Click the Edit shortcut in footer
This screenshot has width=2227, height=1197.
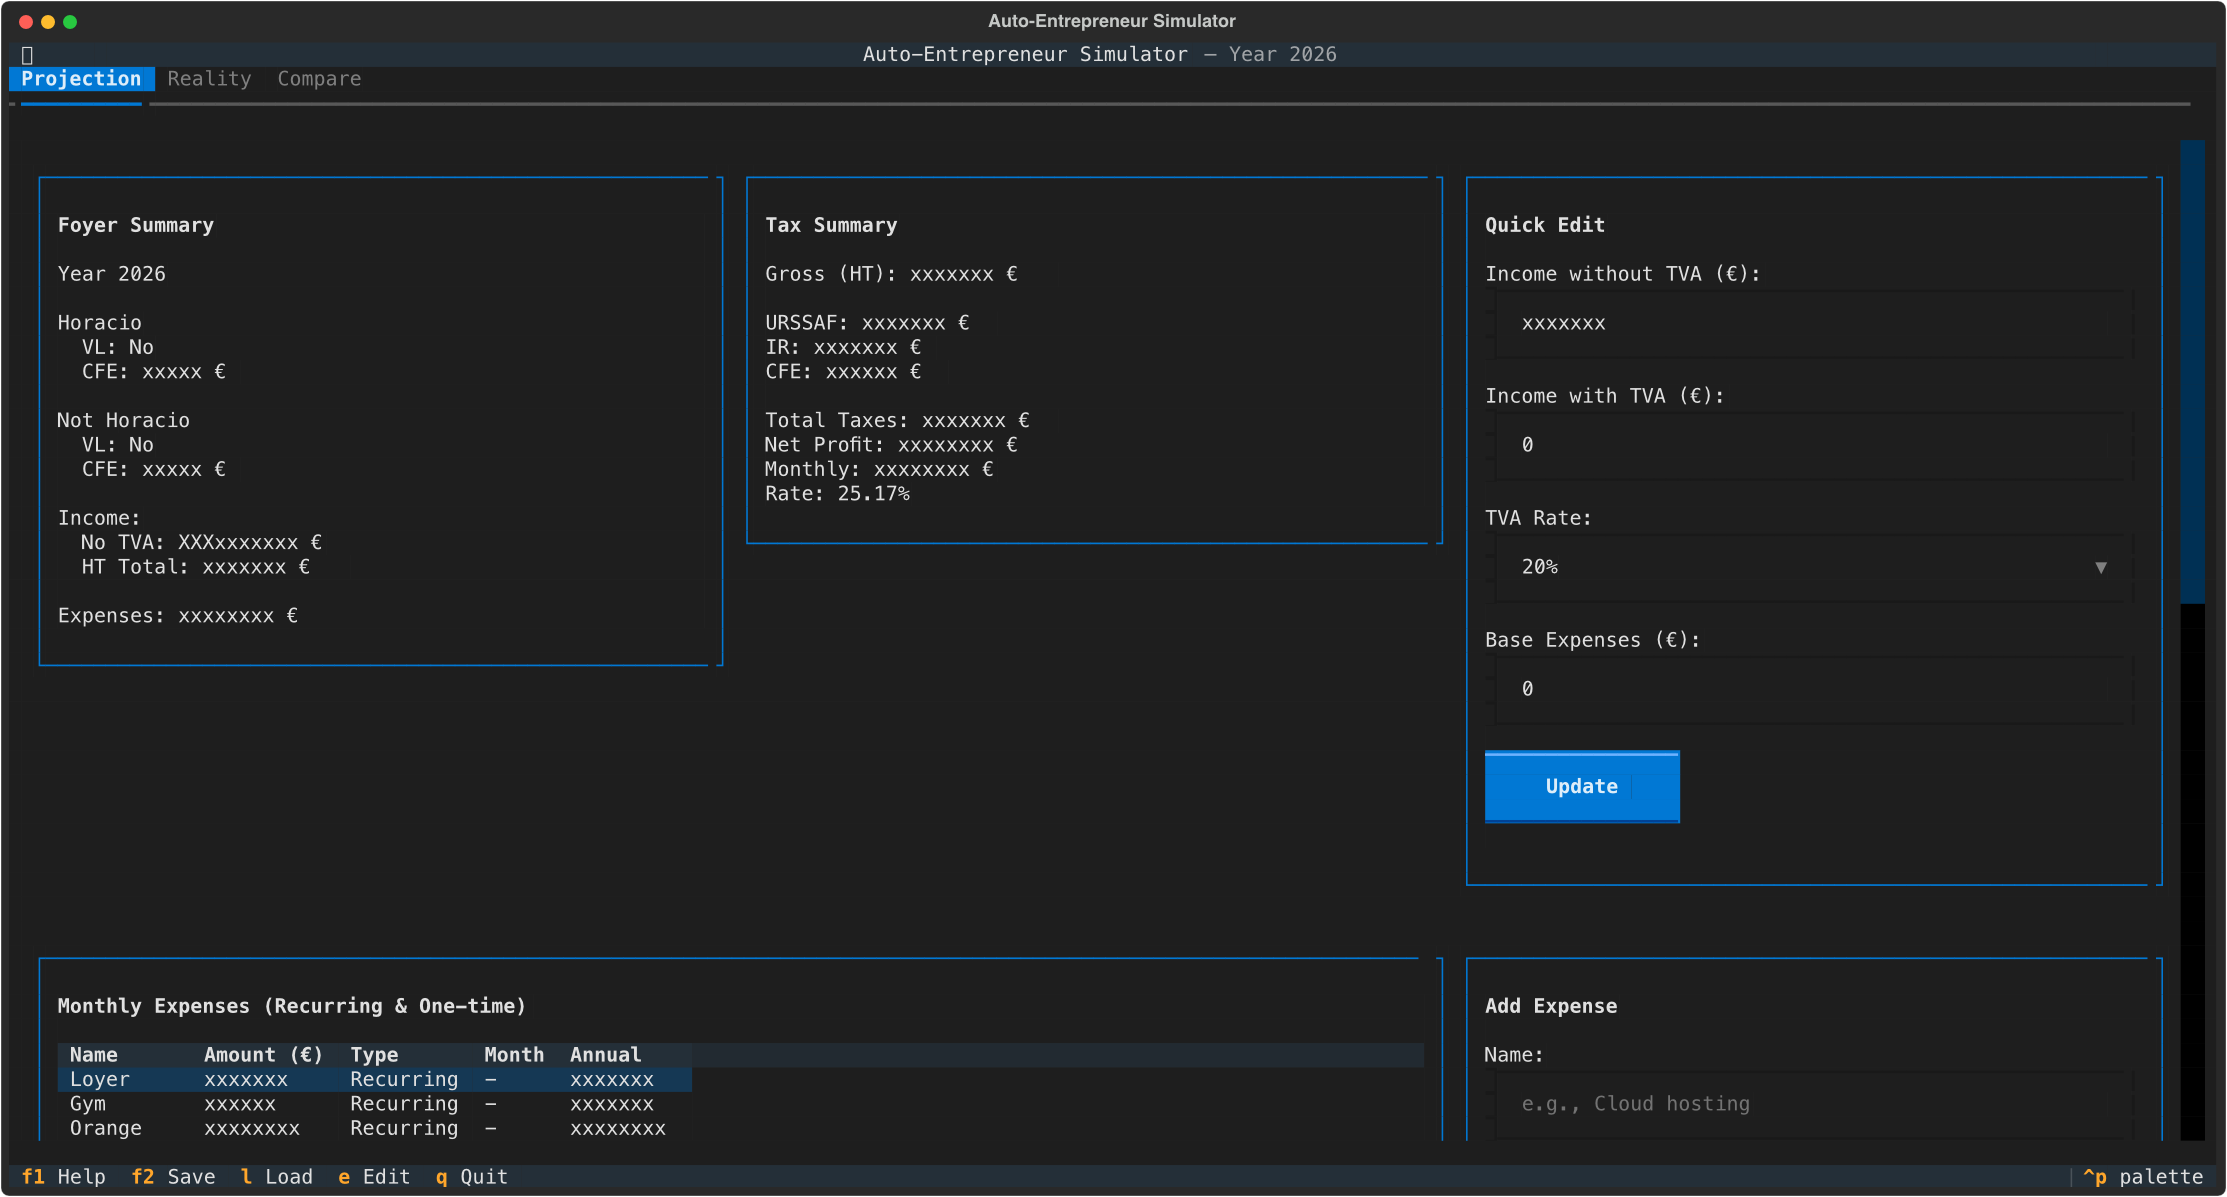375,1177
